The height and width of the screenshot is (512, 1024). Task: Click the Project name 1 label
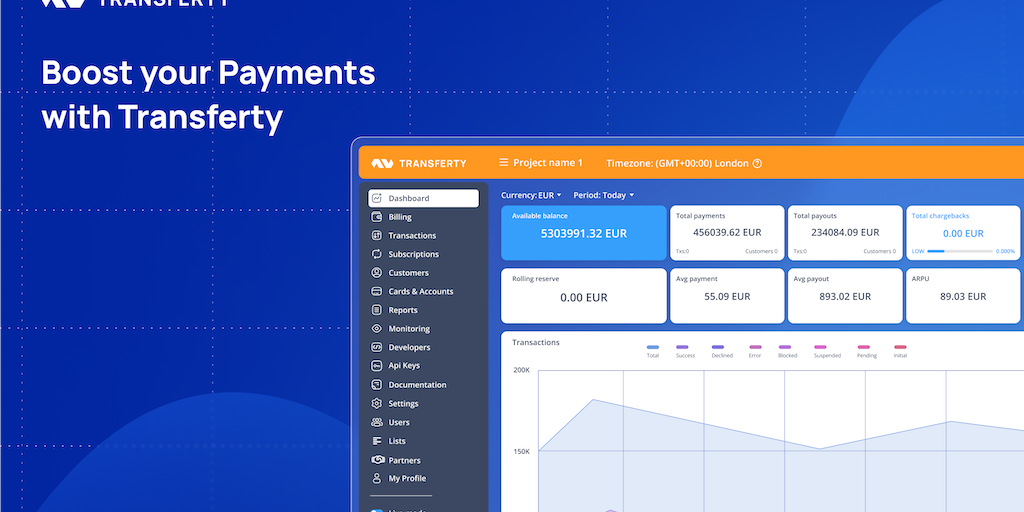click(x=548, y=163)
